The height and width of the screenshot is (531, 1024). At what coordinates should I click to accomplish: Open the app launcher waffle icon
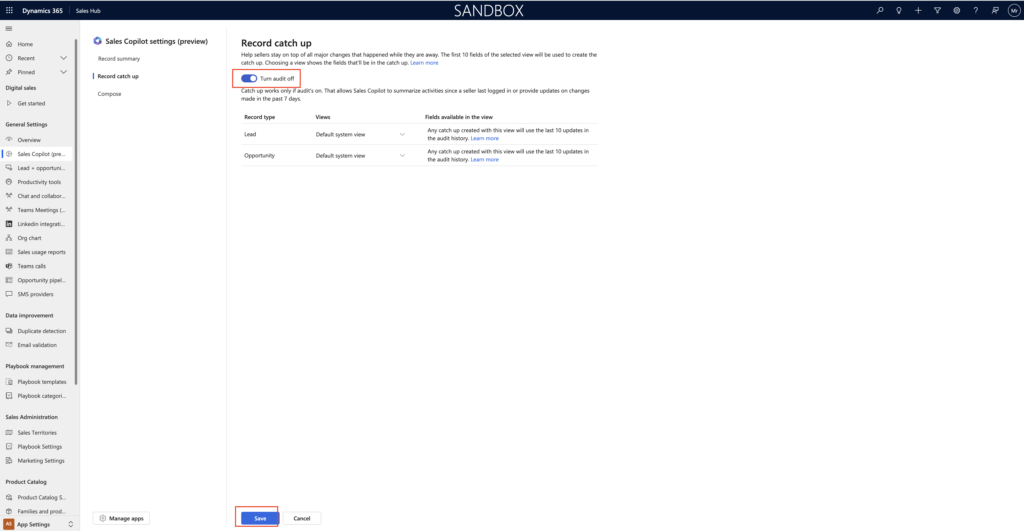click(9, 10)
